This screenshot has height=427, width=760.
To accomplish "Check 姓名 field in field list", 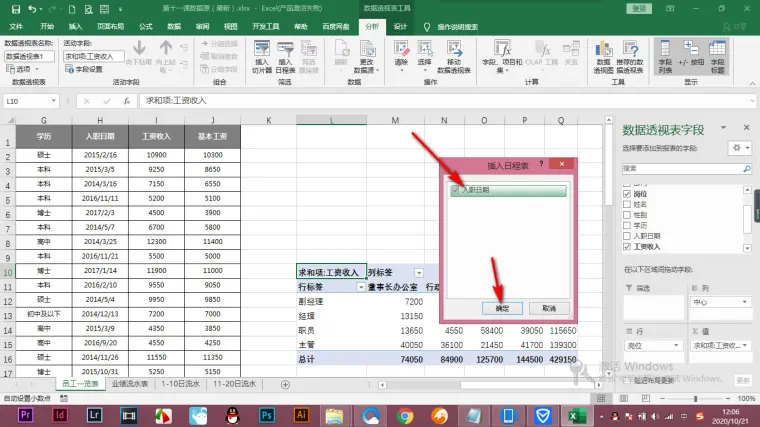I will 627,205.
